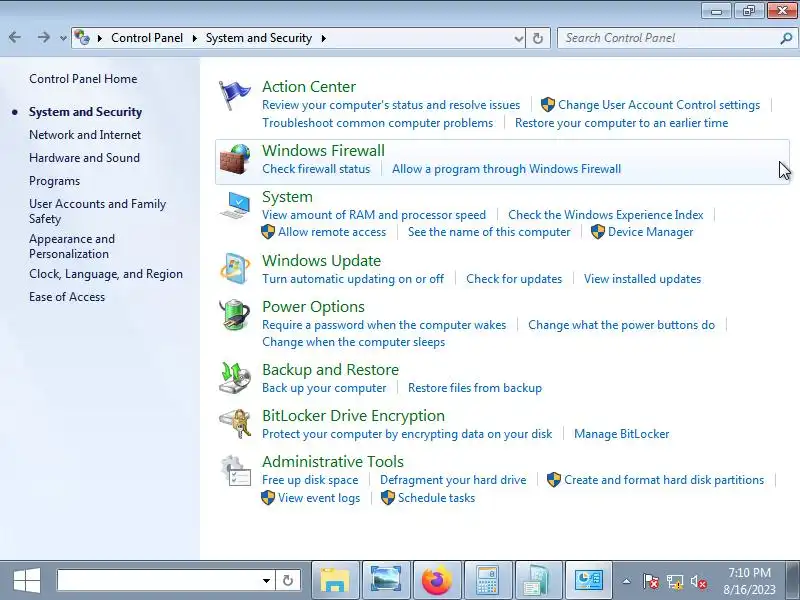Click the Windows Firewall brick wall icon
Viewport: 800px width, 600px height.
[235, 159]
